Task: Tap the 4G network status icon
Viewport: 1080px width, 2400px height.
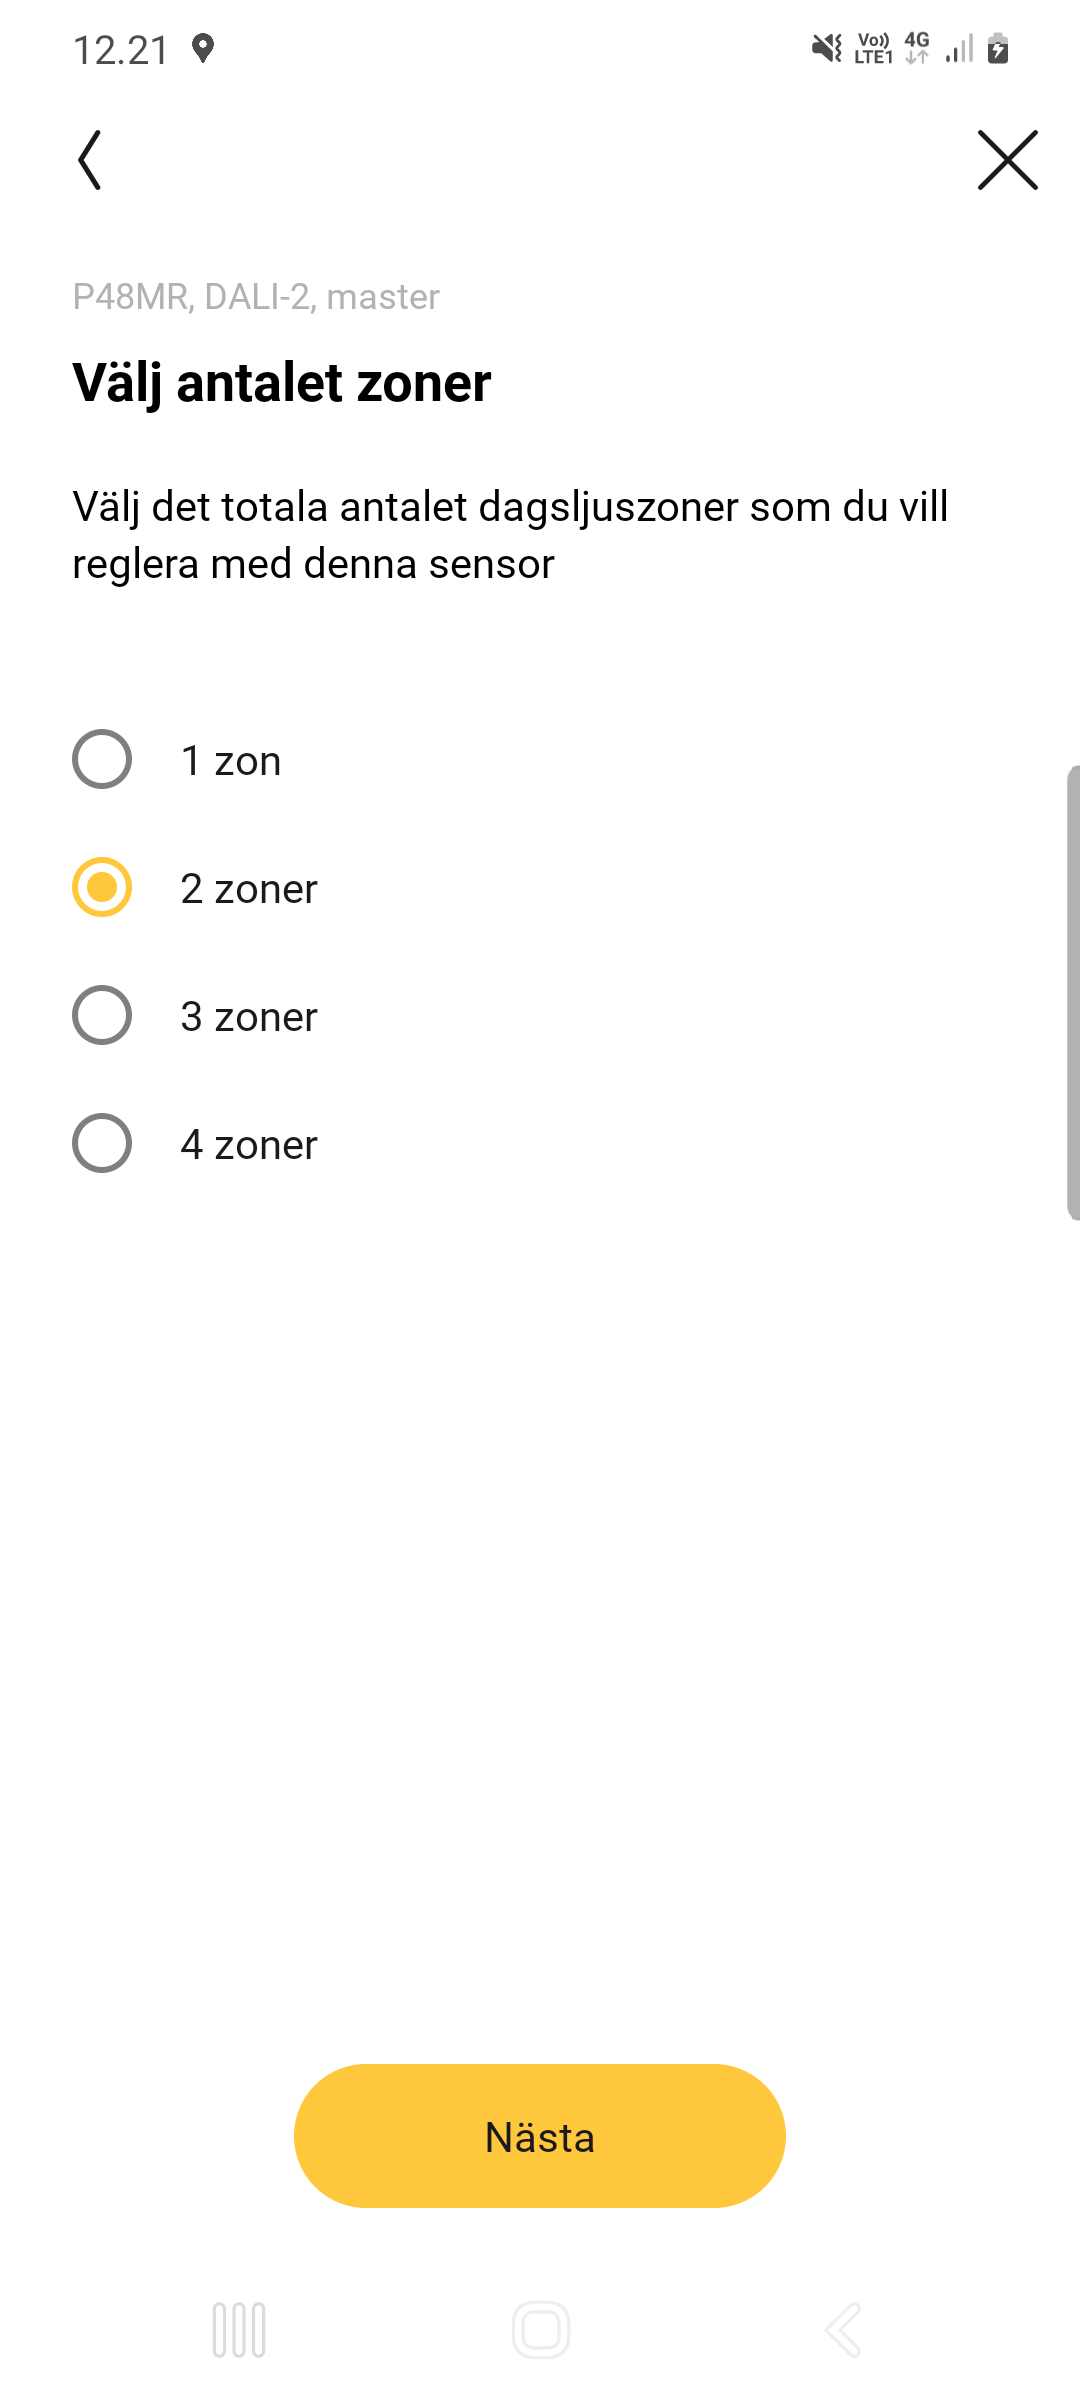Action: tap(917, 48)
